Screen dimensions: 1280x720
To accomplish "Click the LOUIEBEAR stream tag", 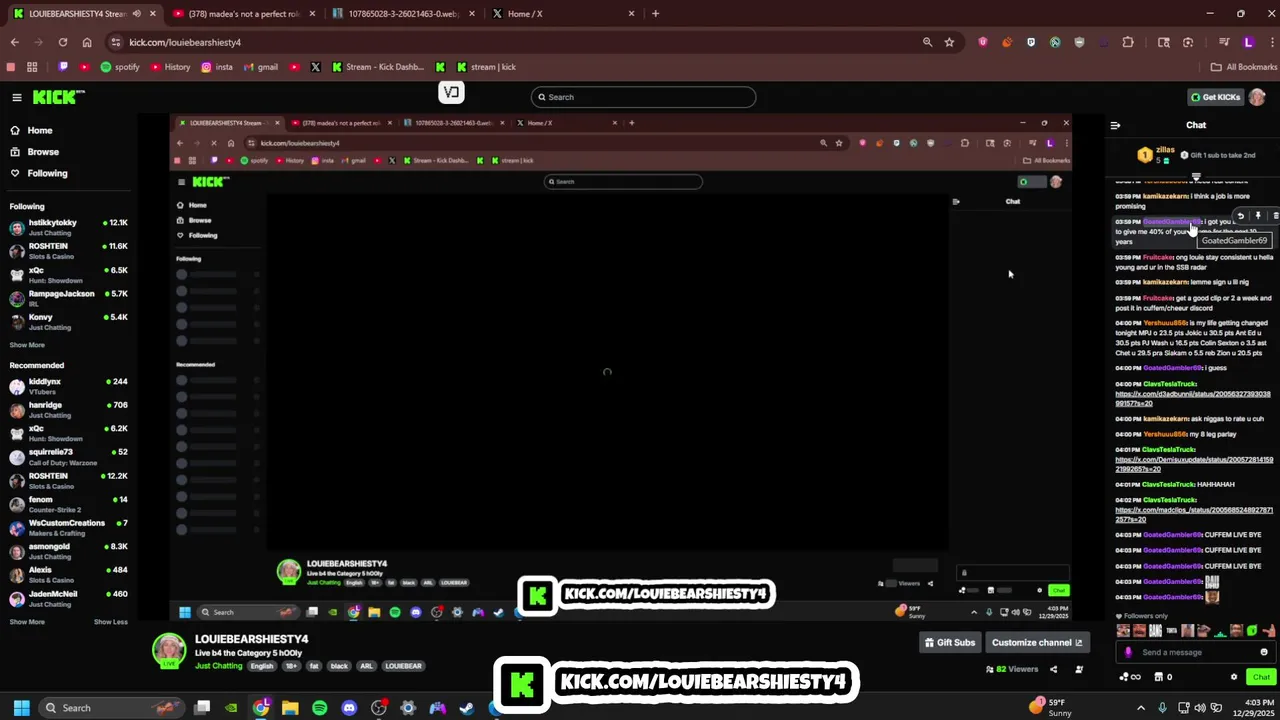I will (403, 666).
